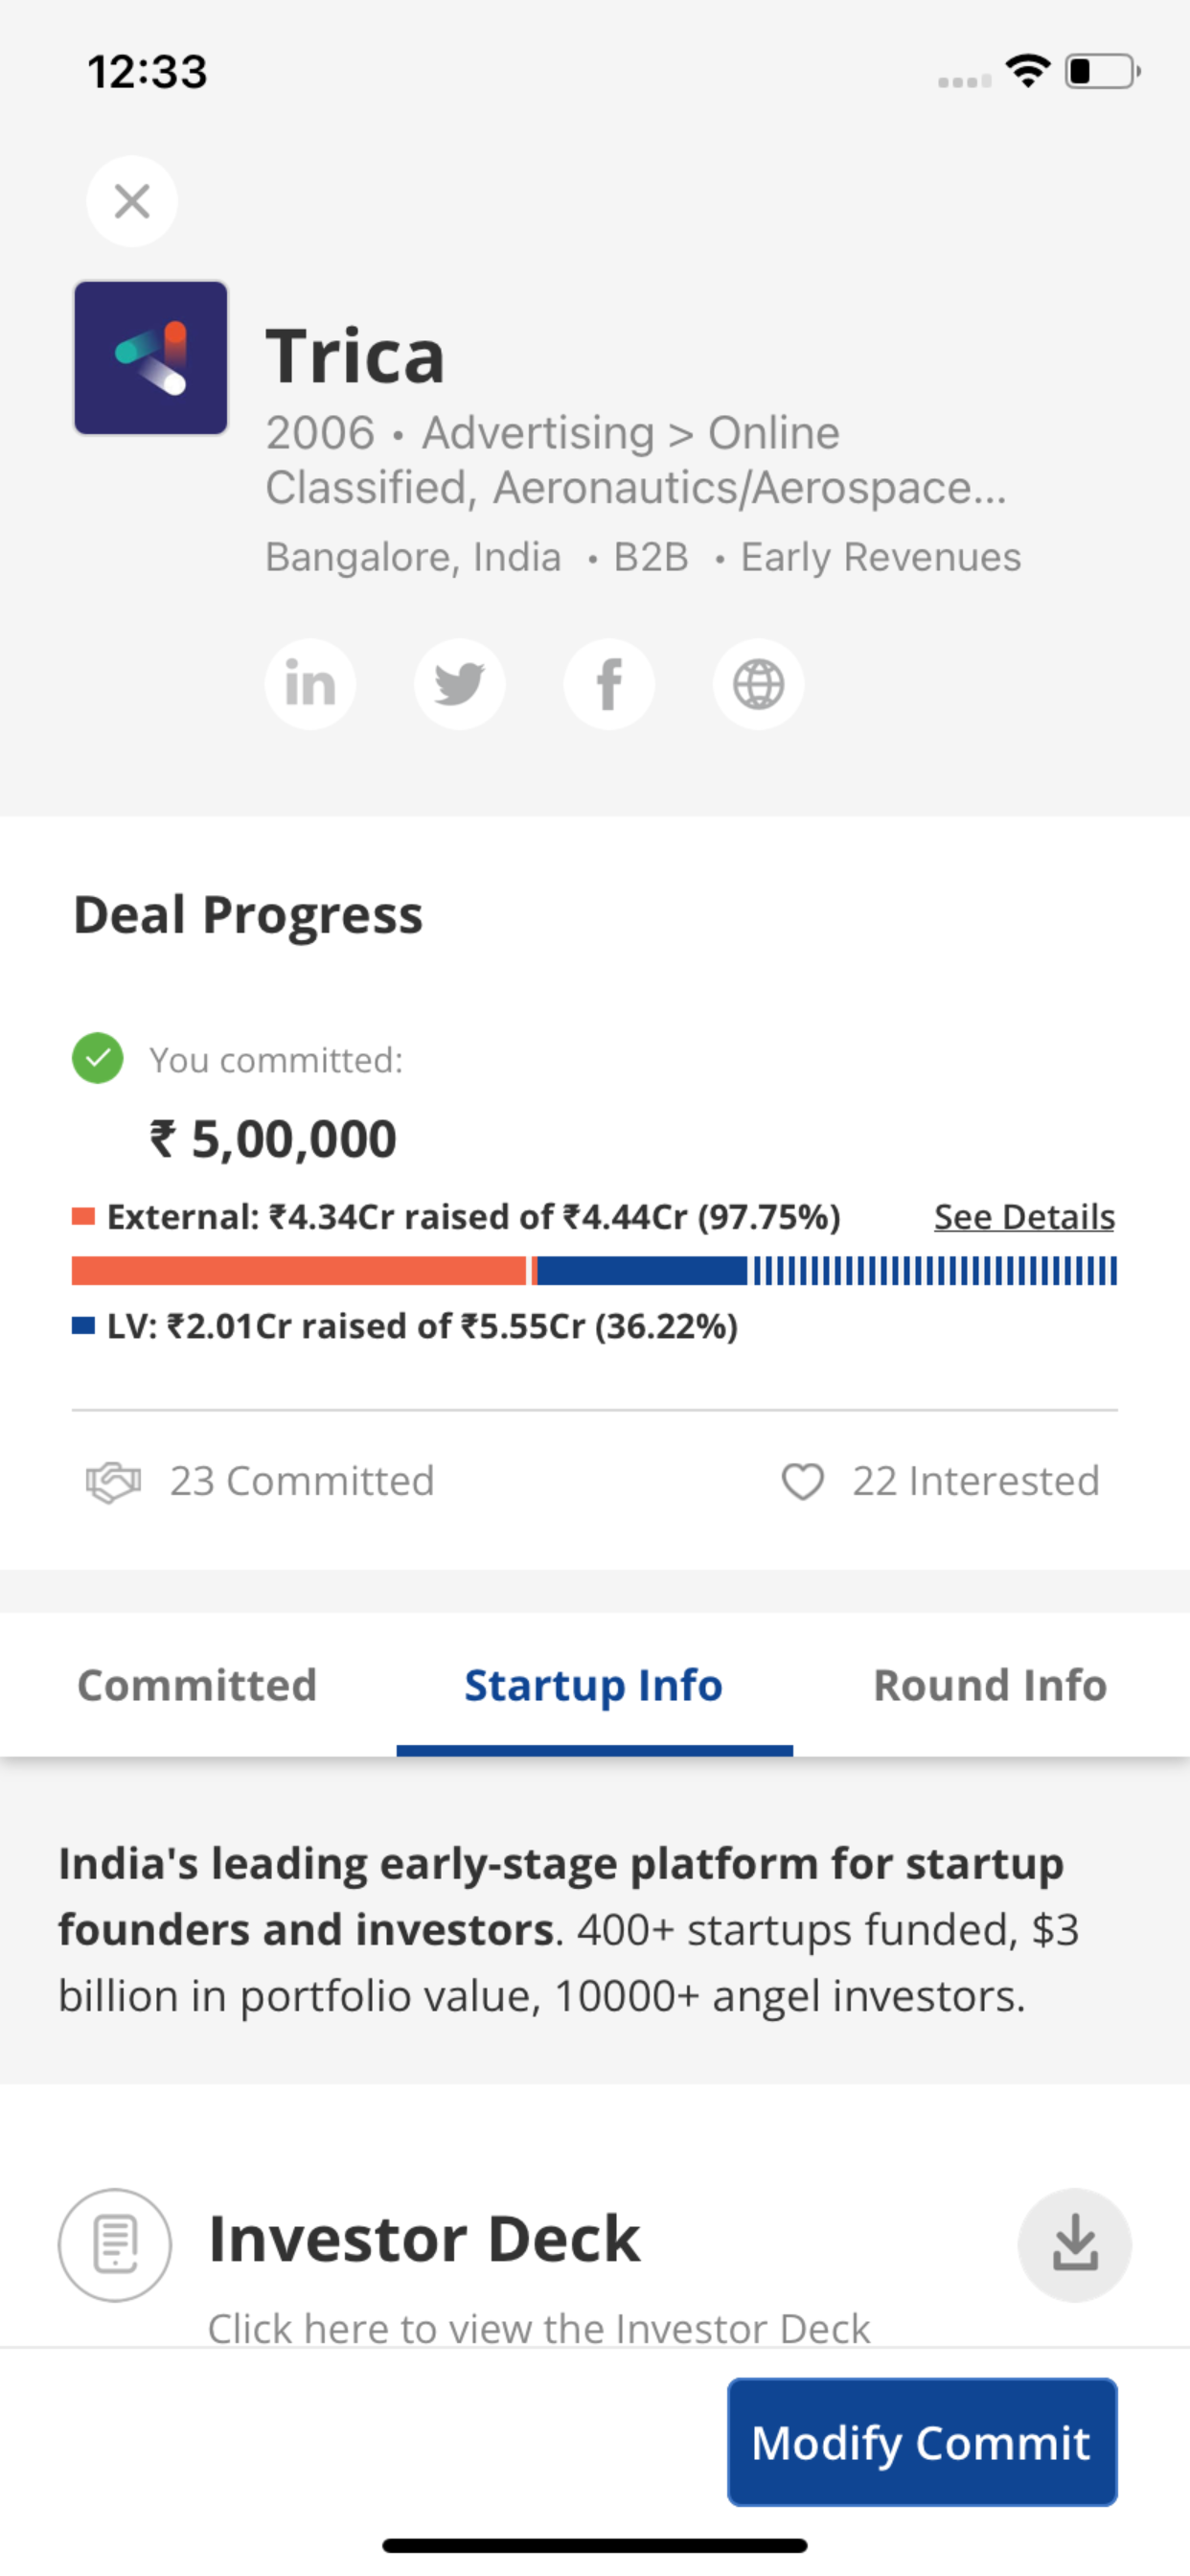Image resolution: width=1190 pixels, height=2576 pixels.
Task: Tap the Trica company logo
Action: 151,358
